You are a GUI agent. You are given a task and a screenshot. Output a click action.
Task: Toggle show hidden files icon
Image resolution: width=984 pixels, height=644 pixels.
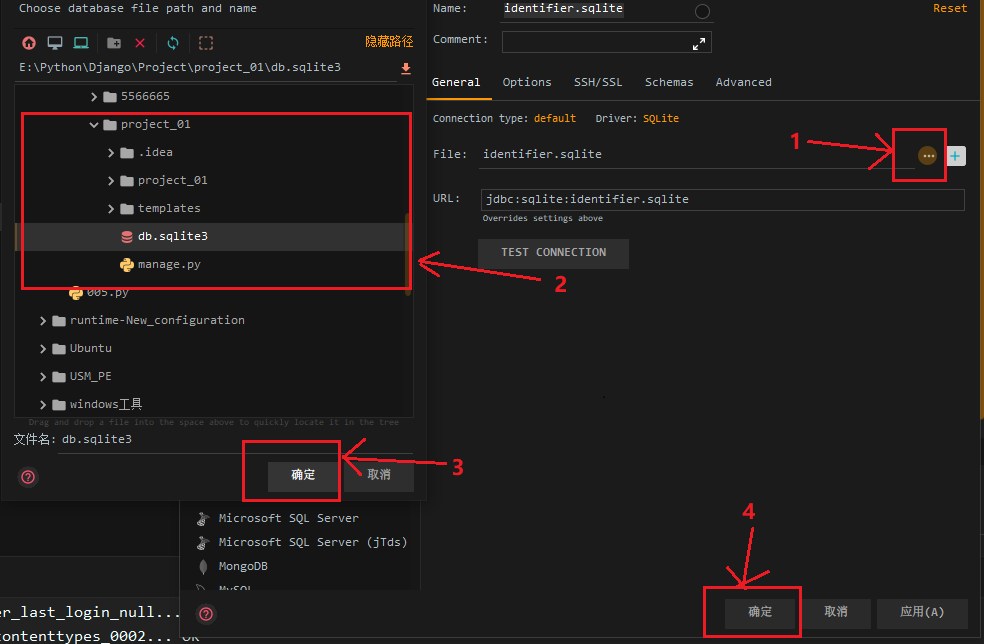pos(206,43)
